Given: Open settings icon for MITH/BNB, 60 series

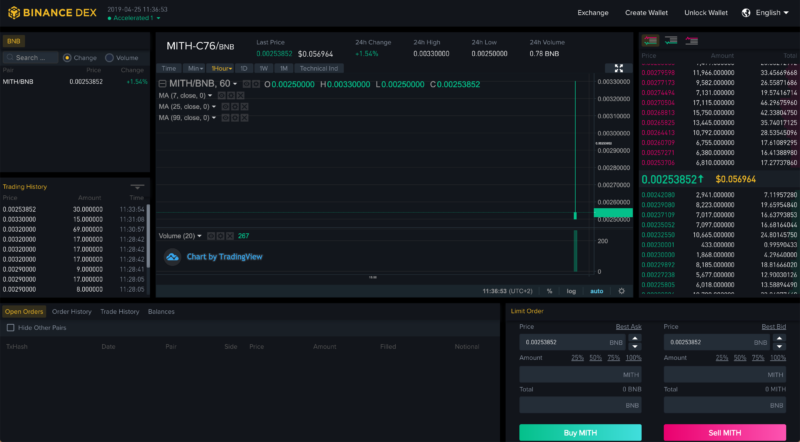Looking at the screenshot, I should pyautogui.click(x=256, y=84).
